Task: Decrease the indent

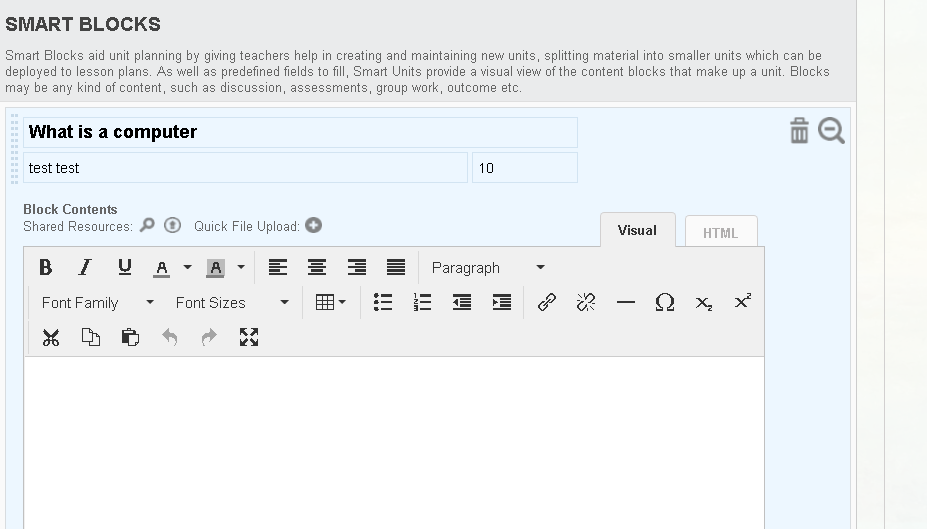Action: 462,303
